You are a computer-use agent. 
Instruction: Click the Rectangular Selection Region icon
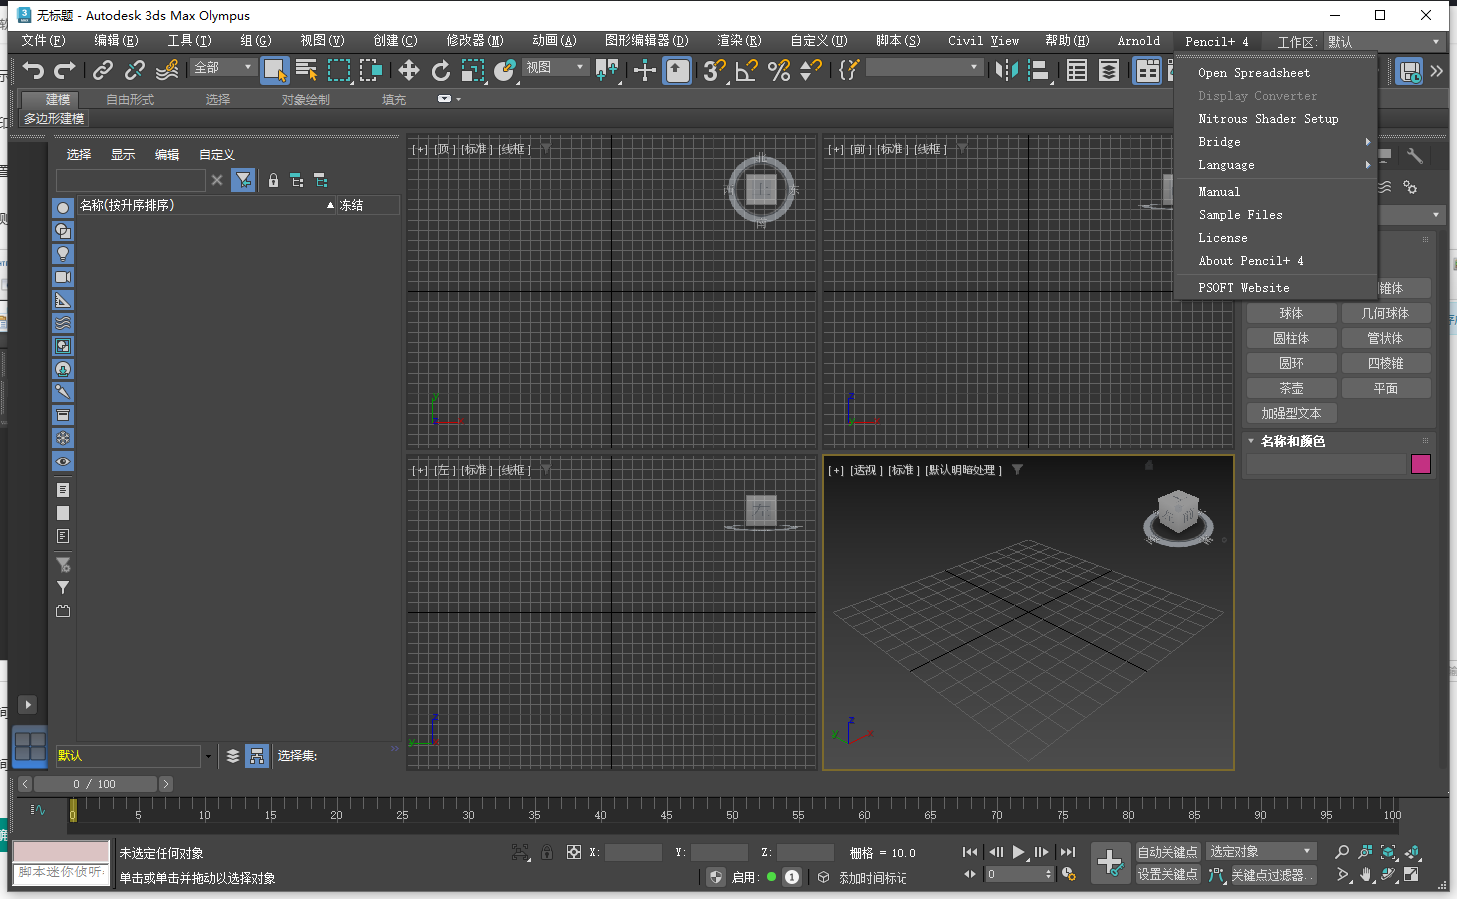[x=339, y=70]
